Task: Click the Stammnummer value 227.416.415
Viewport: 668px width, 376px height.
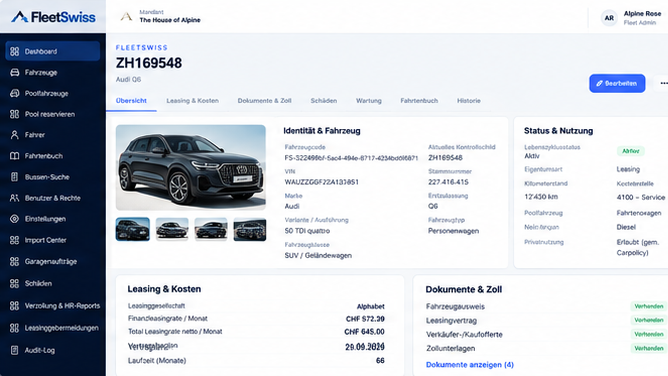Action: 448,182
